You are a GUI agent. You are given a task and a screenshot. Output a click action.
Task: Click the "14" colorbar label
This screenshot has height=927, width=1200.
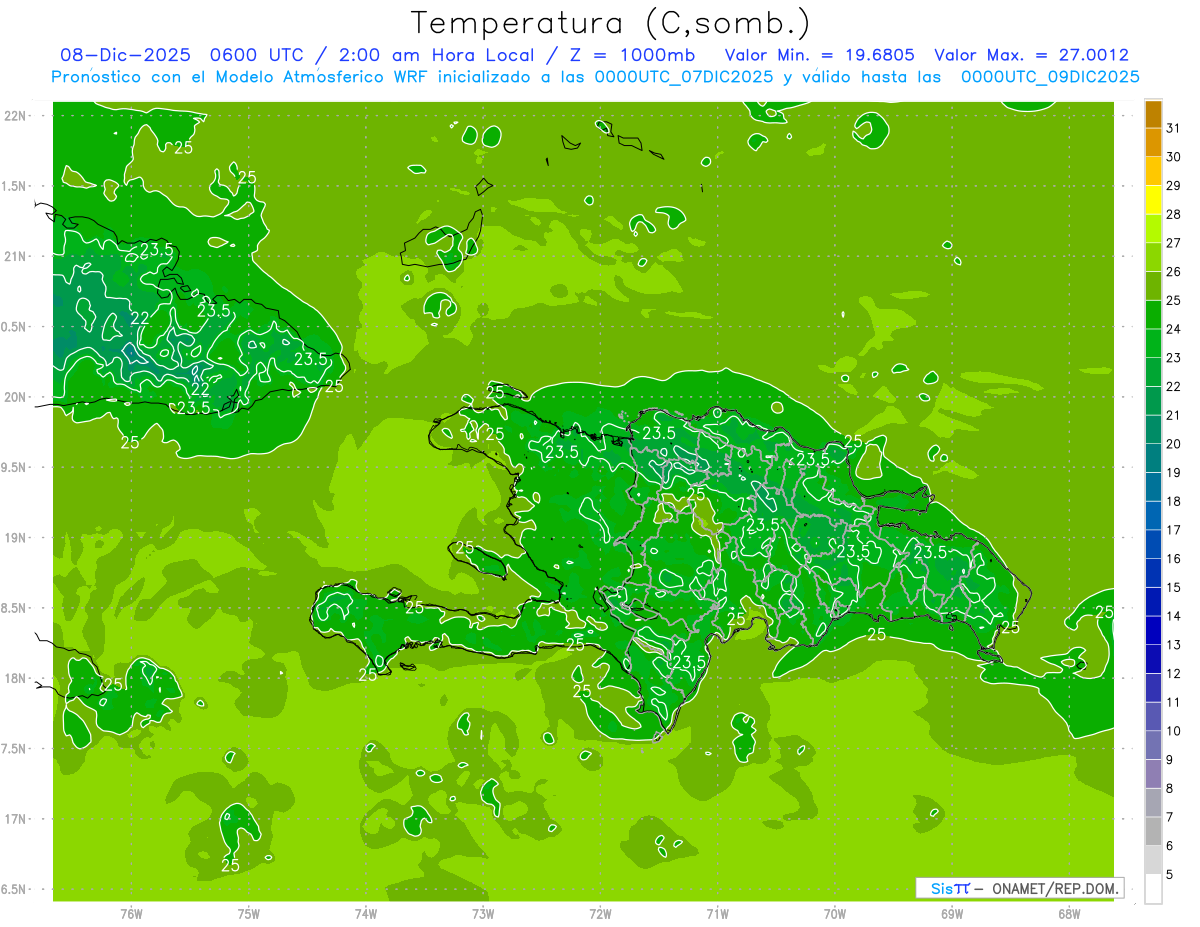1174,616
